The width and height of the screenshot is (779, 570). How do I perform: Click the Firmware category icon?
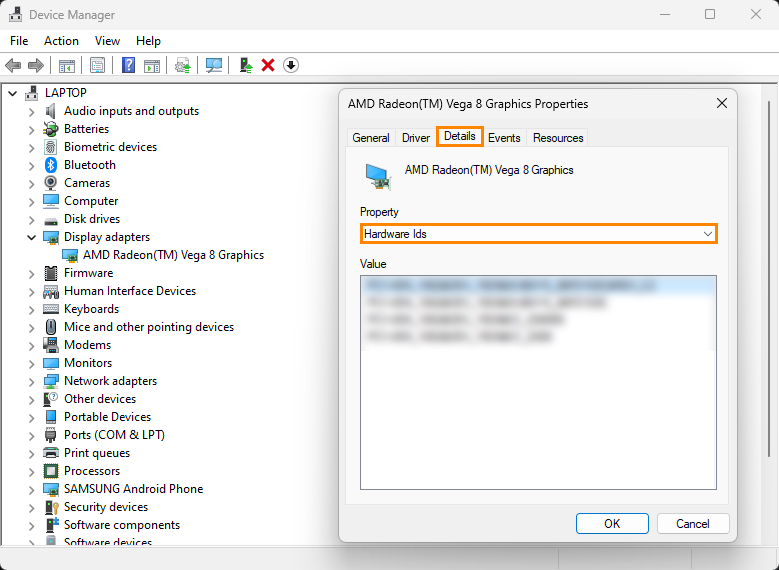tap(51, 273)
